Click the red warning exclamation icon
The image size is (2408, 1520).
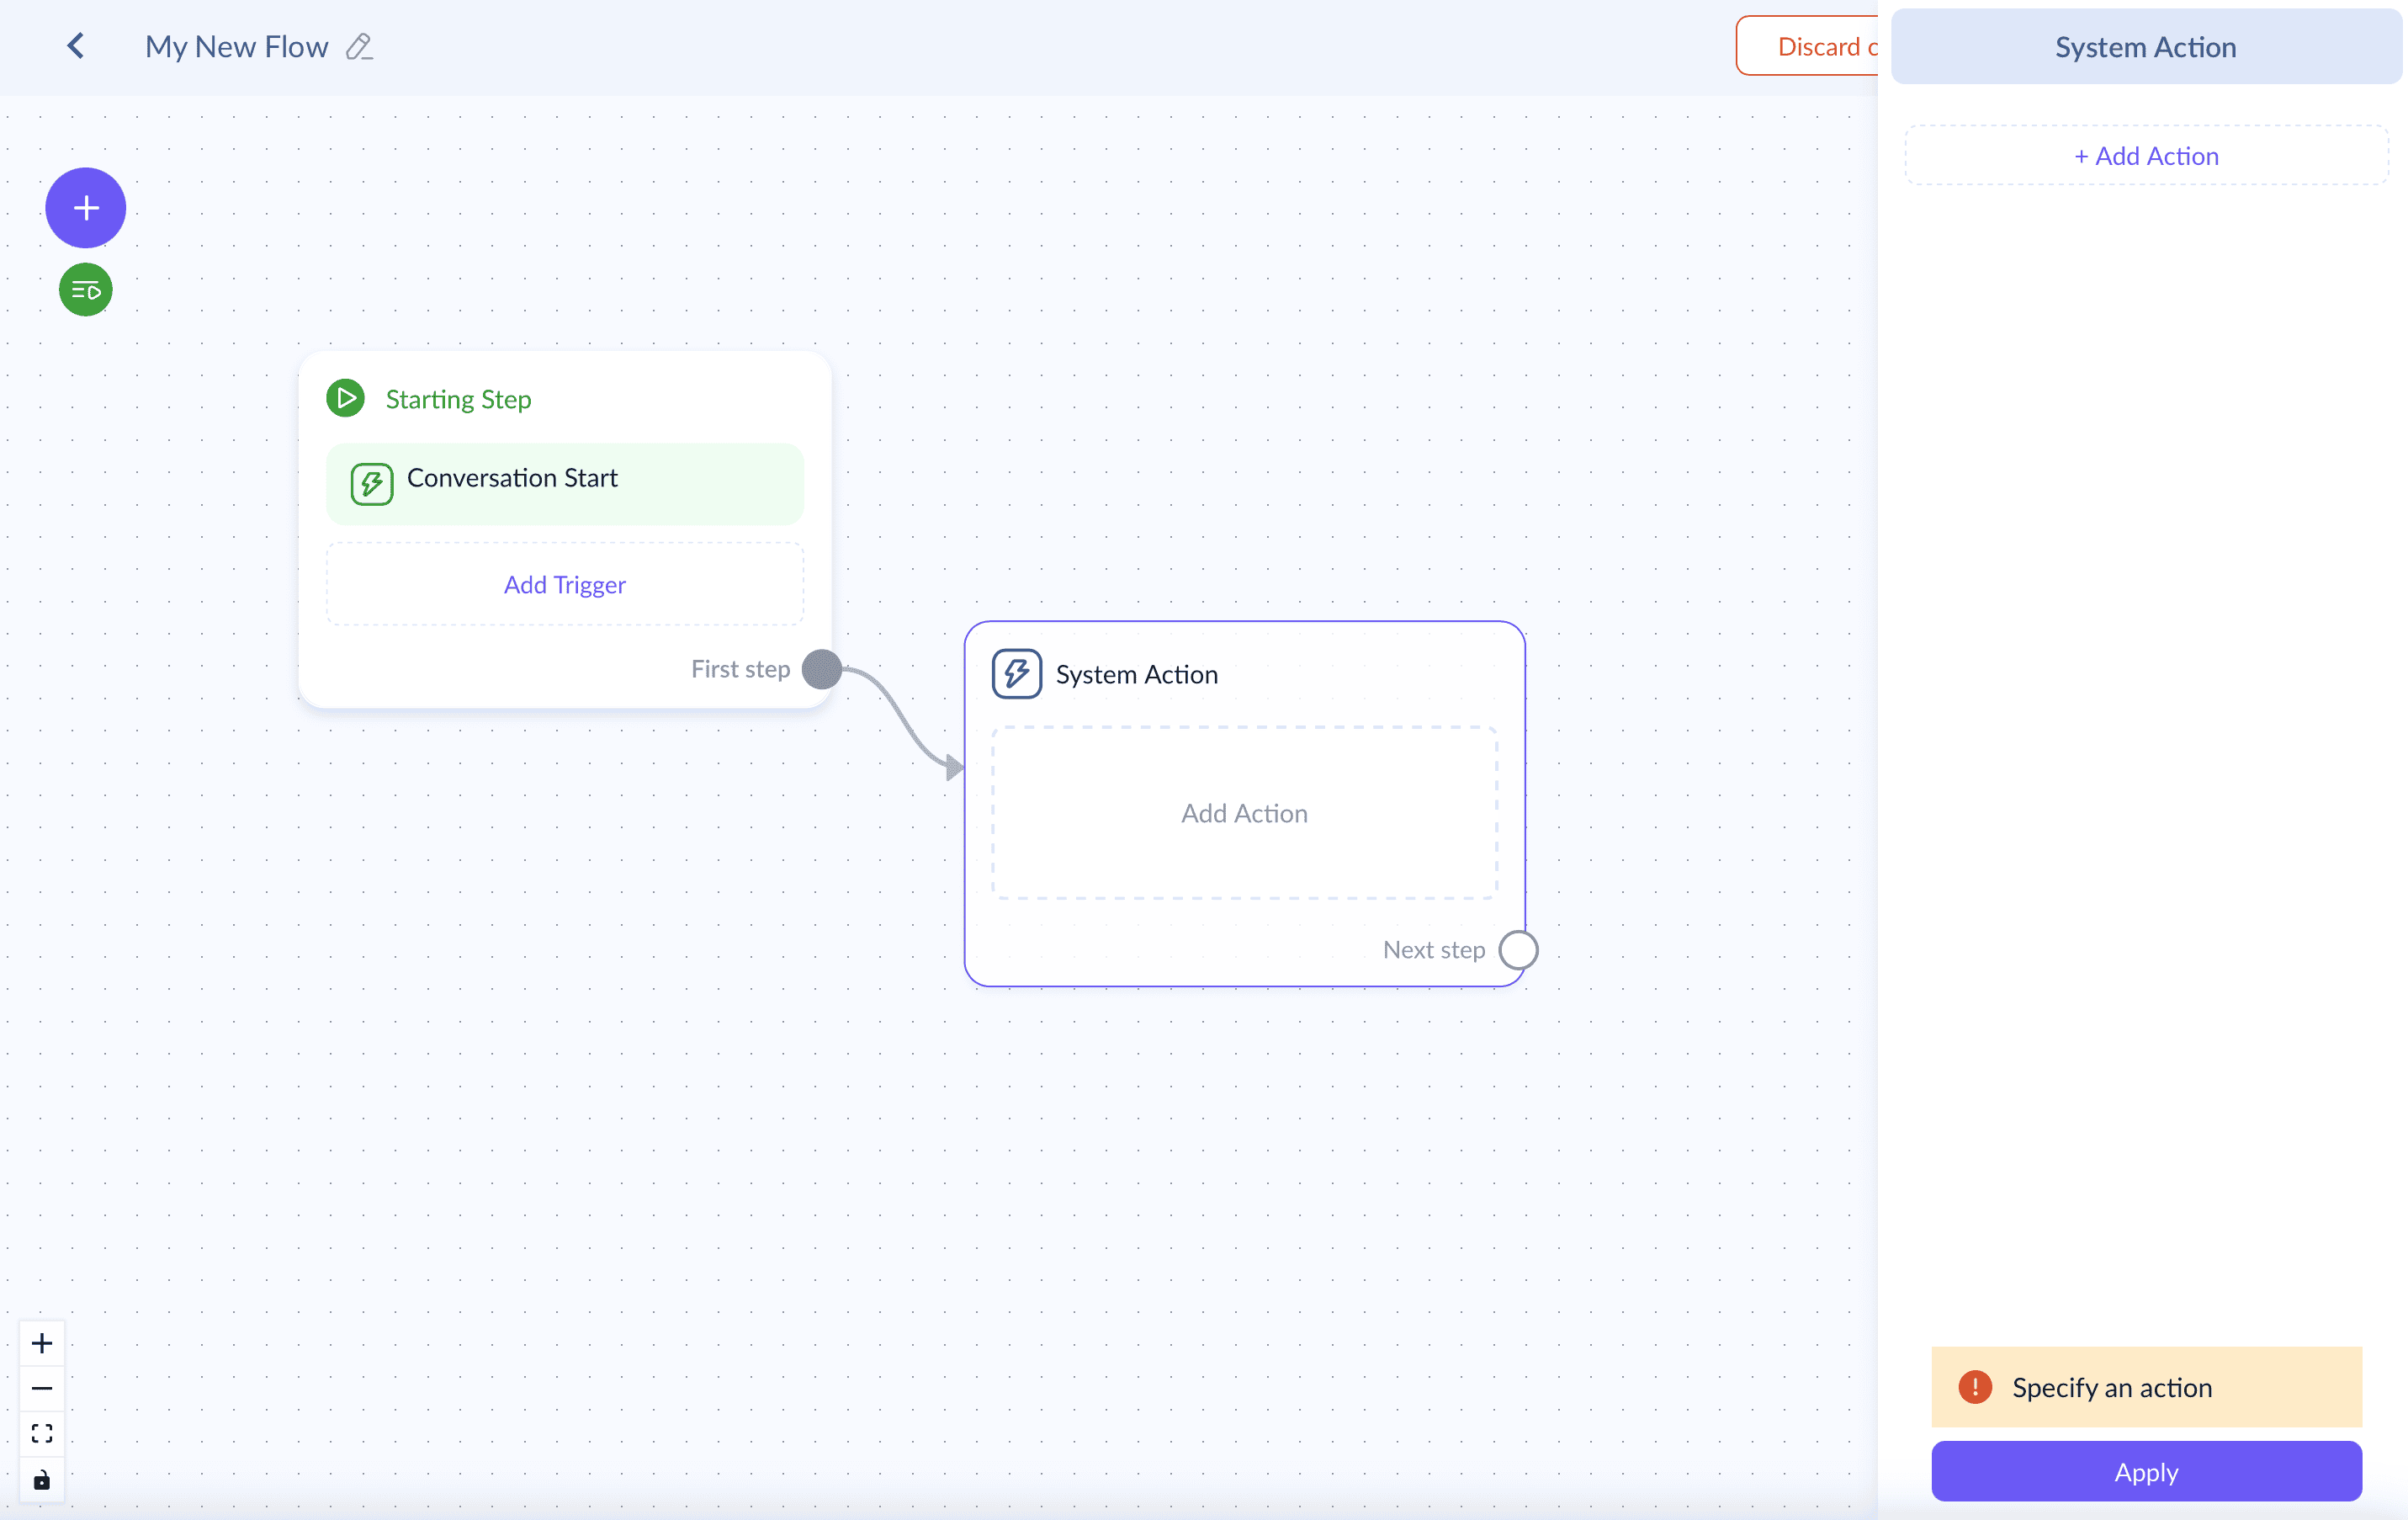pyautogui.click(x=1975, y=1387)
